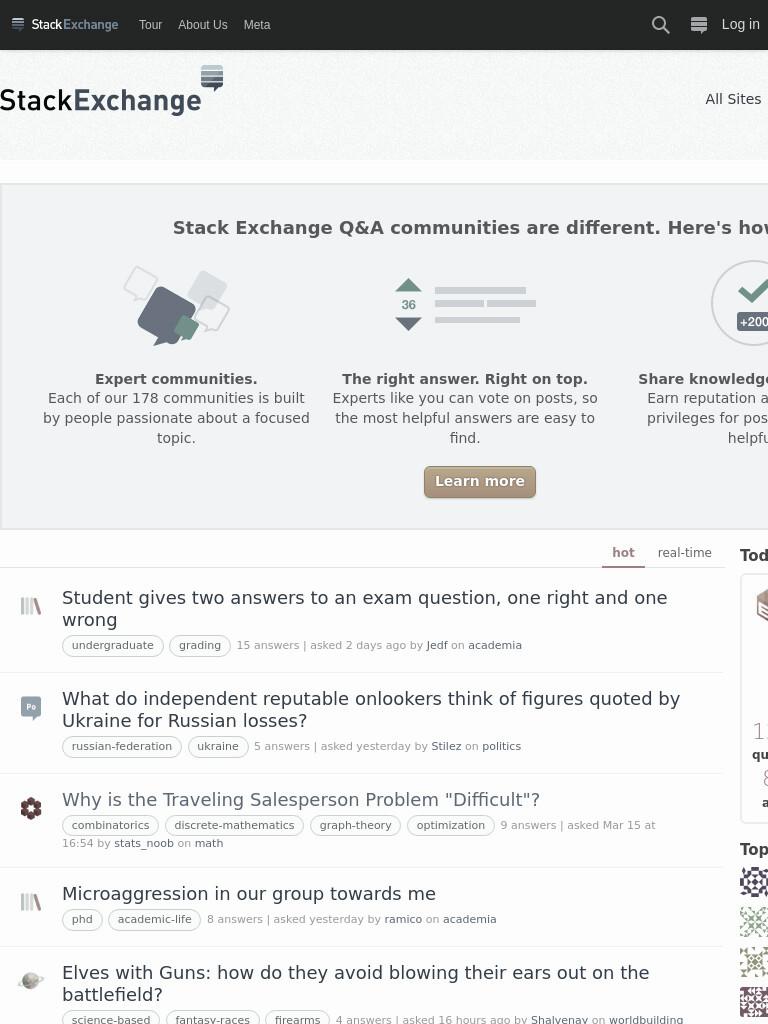Click the math site icon beside Traveling Salesperson
The image size is (768, 1024).
[x=31, y=808]
